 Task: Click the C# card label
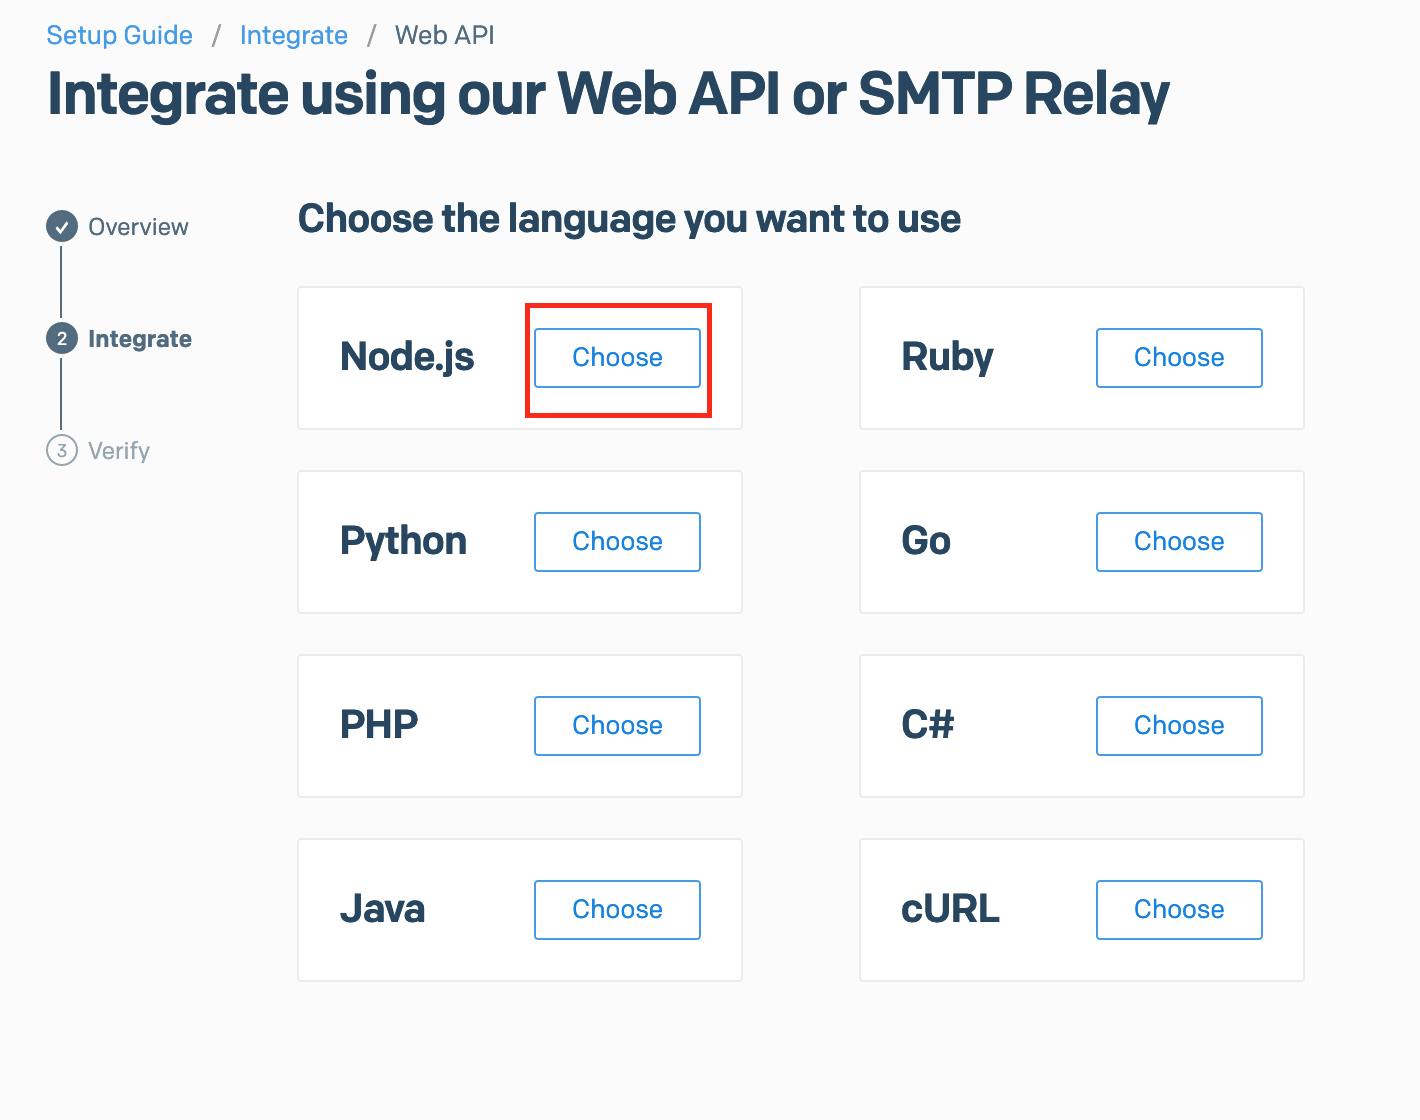[x=928, y=725]
